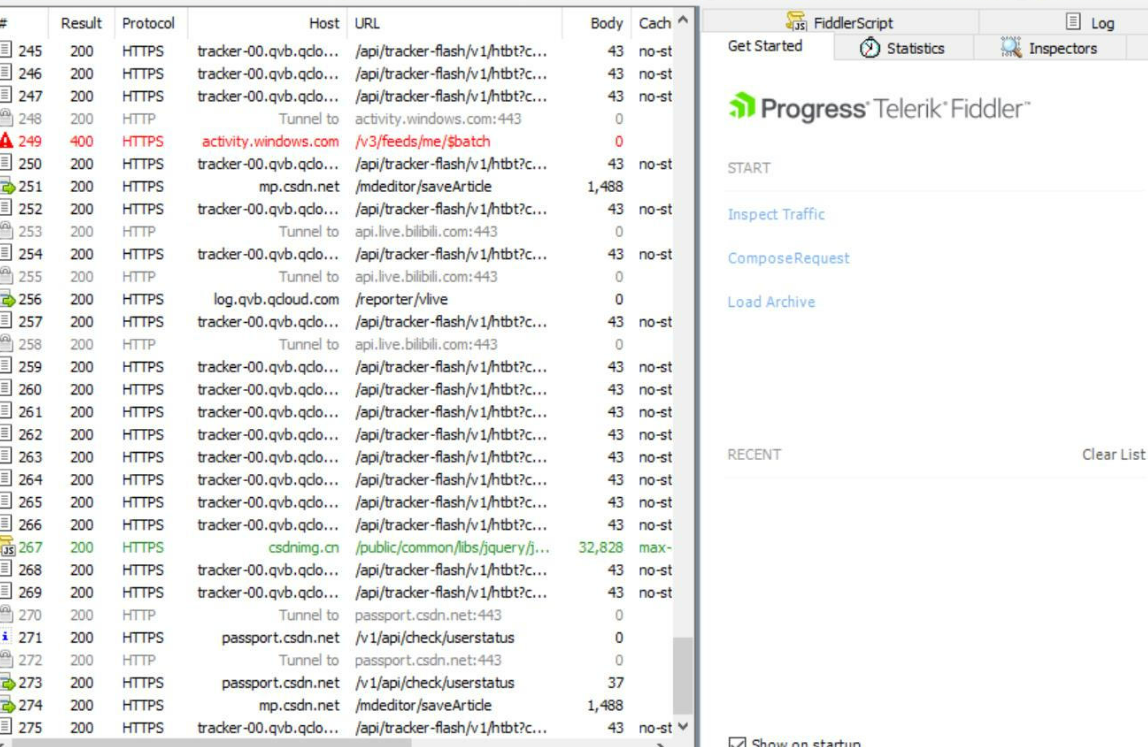Click the info icon on session 271
1148x747 pixels.
pyautogui.click(x=6, y=637)
